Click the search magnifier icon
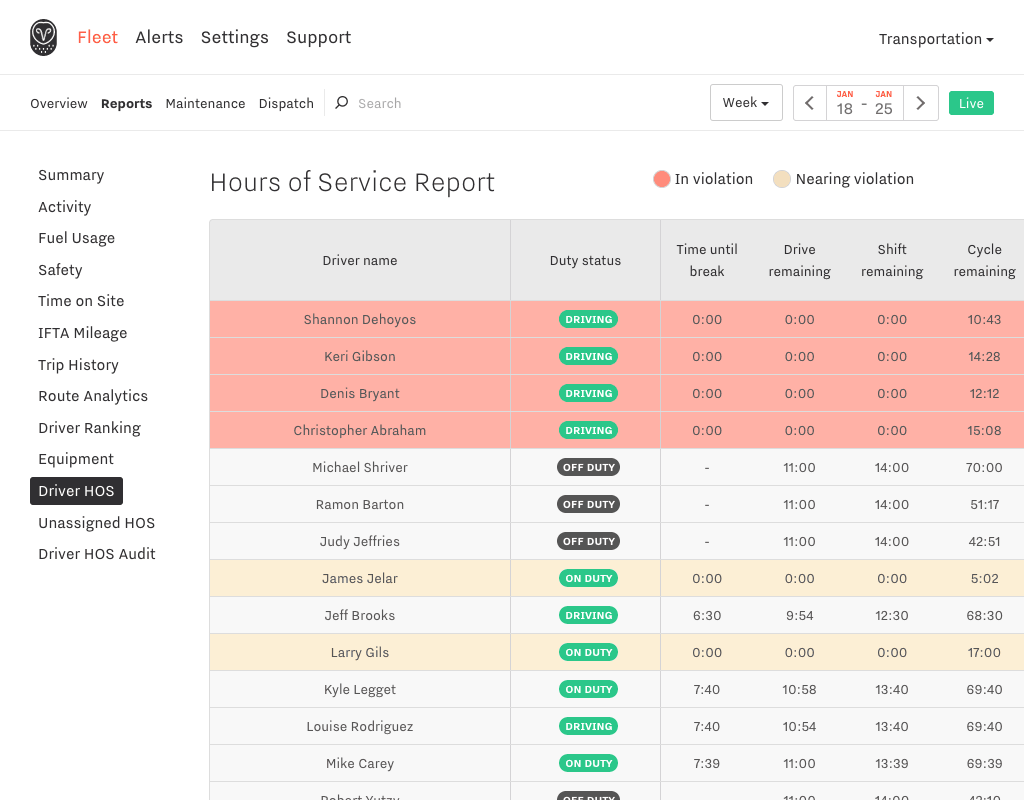 click(341, 103)
